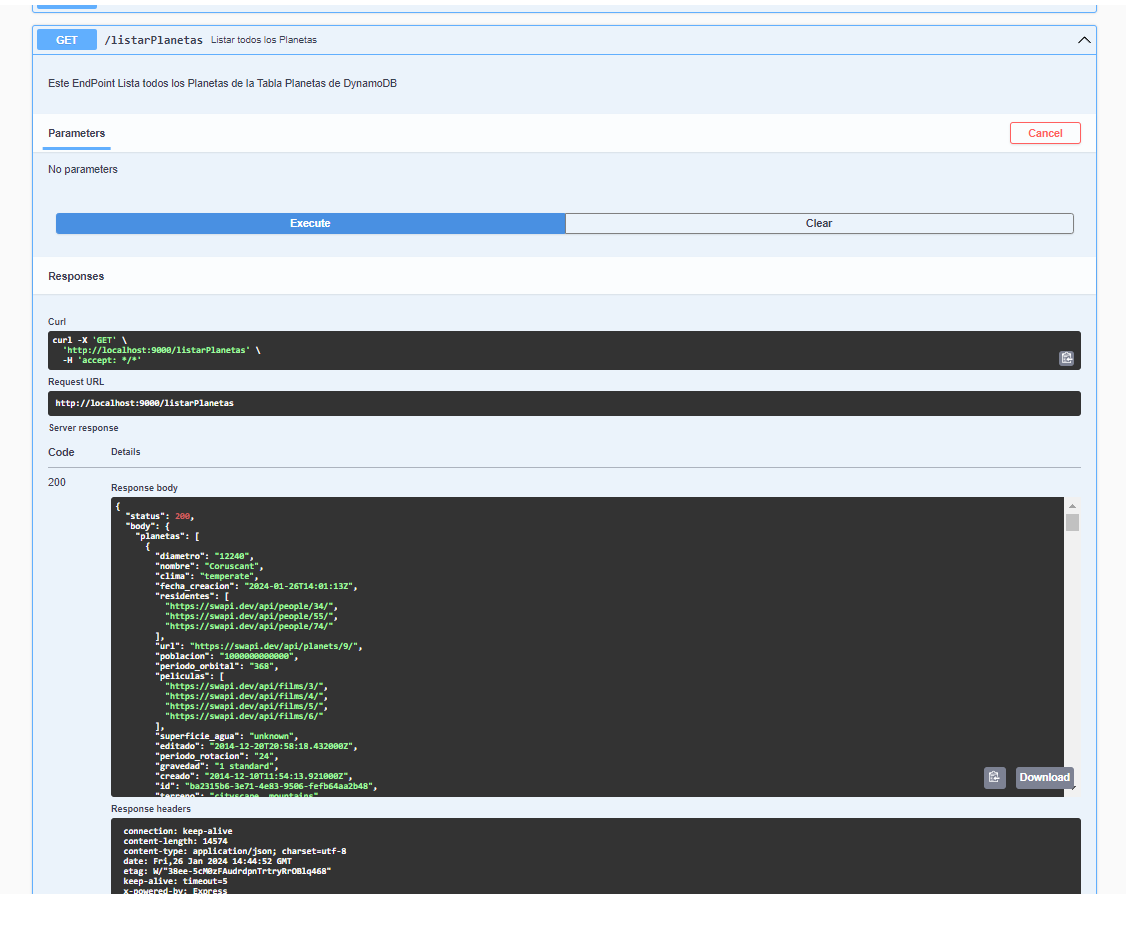
Task: Click the content-length: 14574 header
Action: coord(175,841)
